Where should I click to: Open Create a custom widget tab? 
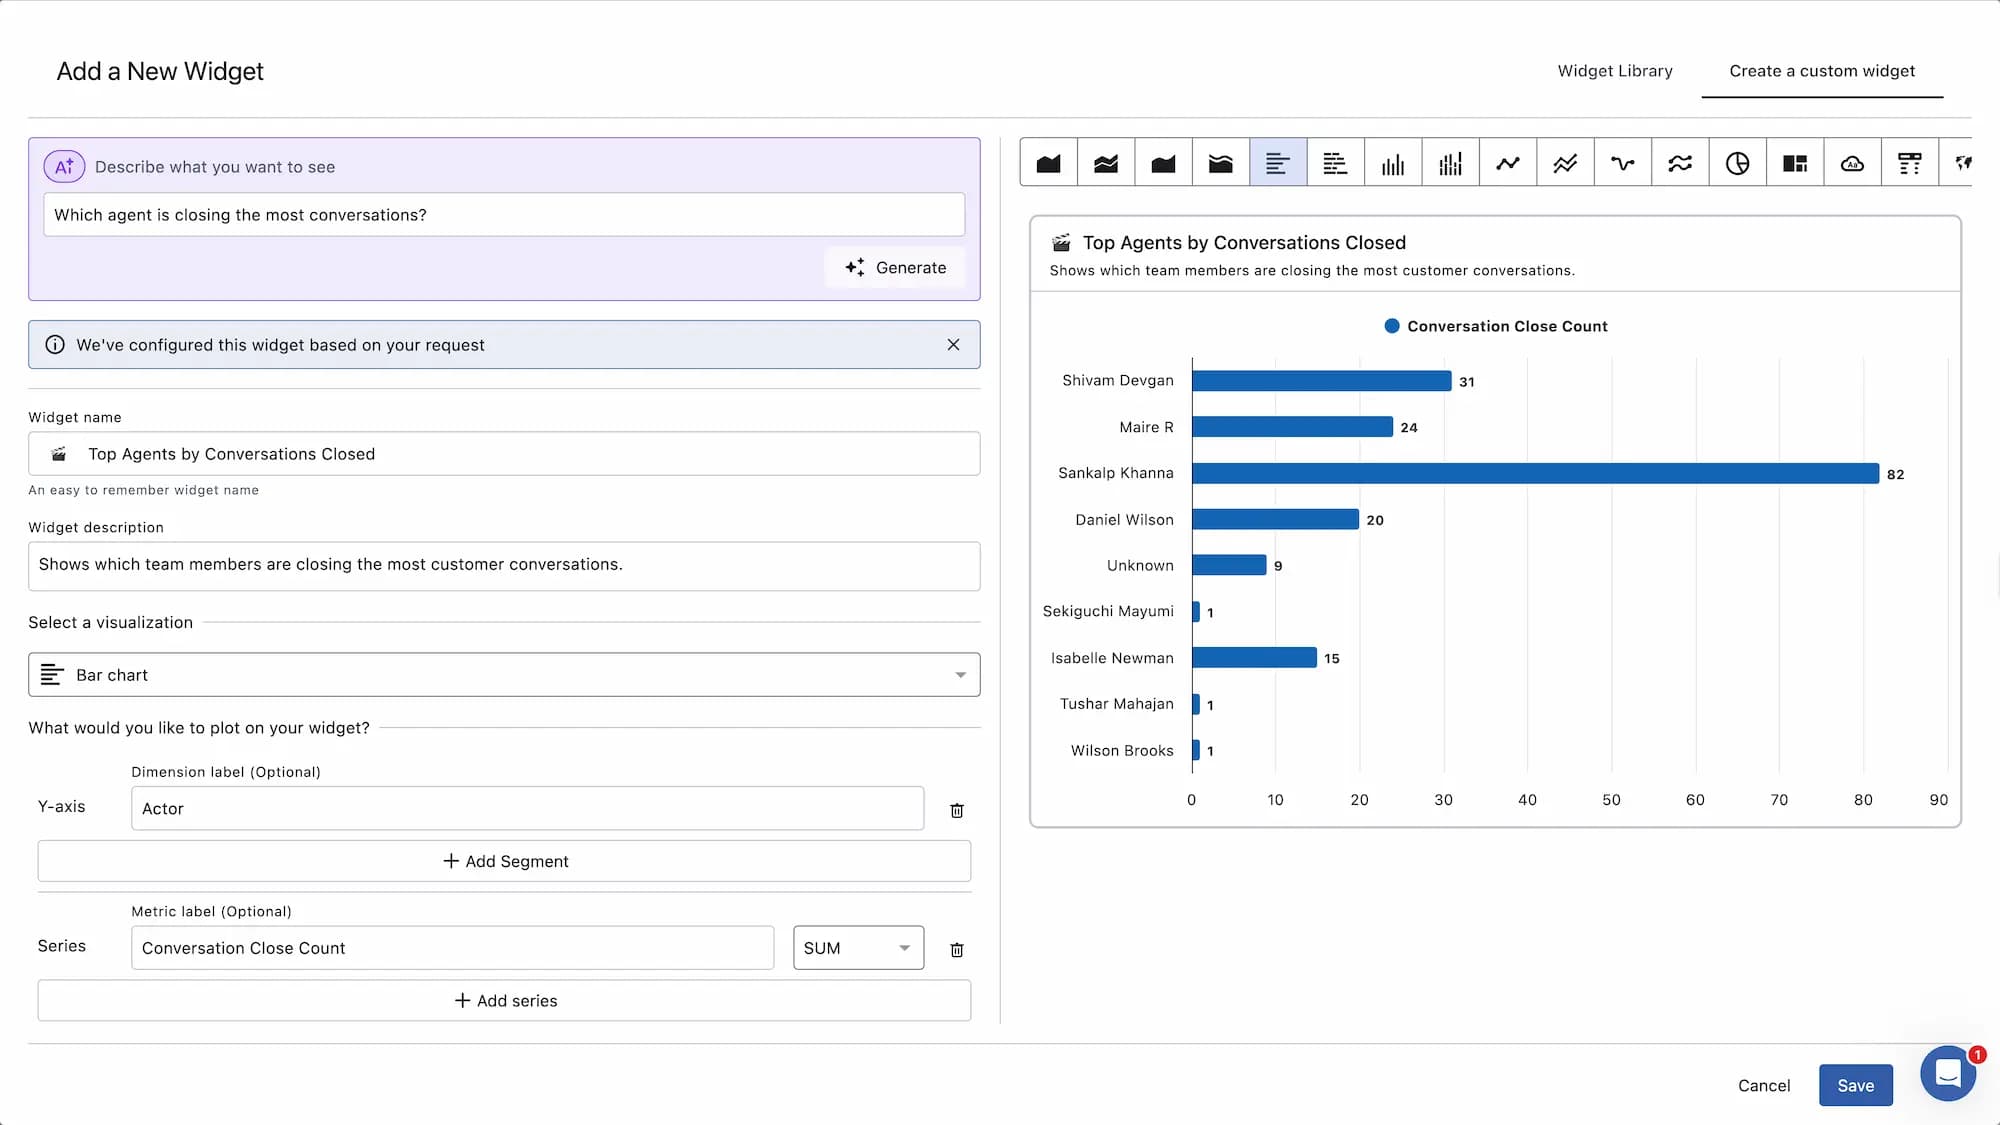click(x=1821, y=71)
